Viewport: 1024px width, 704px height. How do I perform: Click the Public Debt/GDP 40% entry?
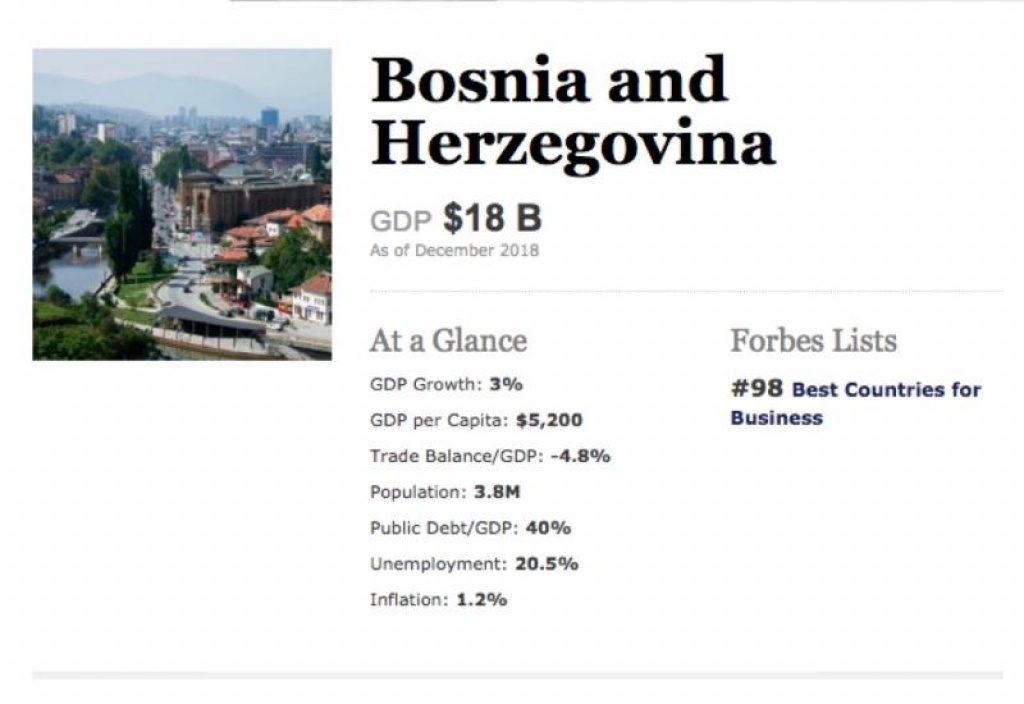(x=470, y=528)
